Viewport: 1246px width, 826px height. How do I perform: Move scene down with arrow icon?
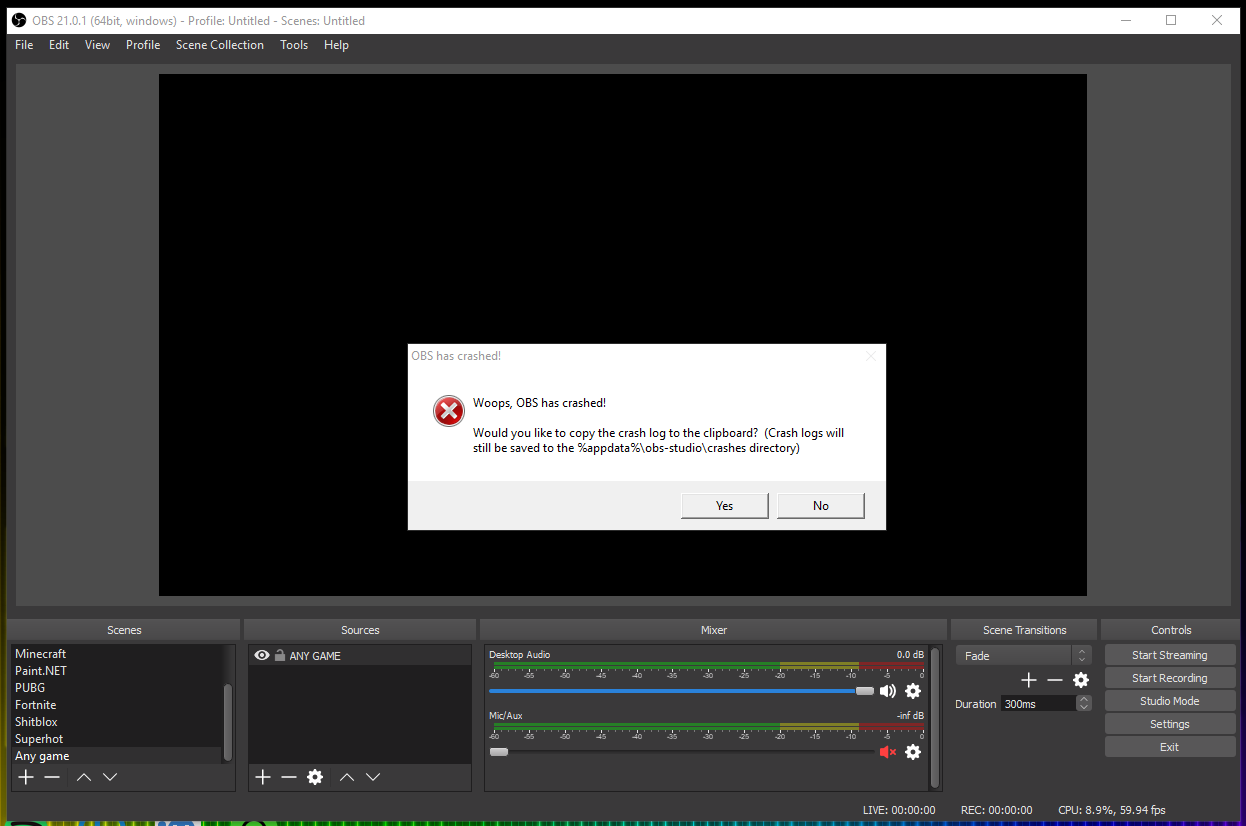click(110, 777)
